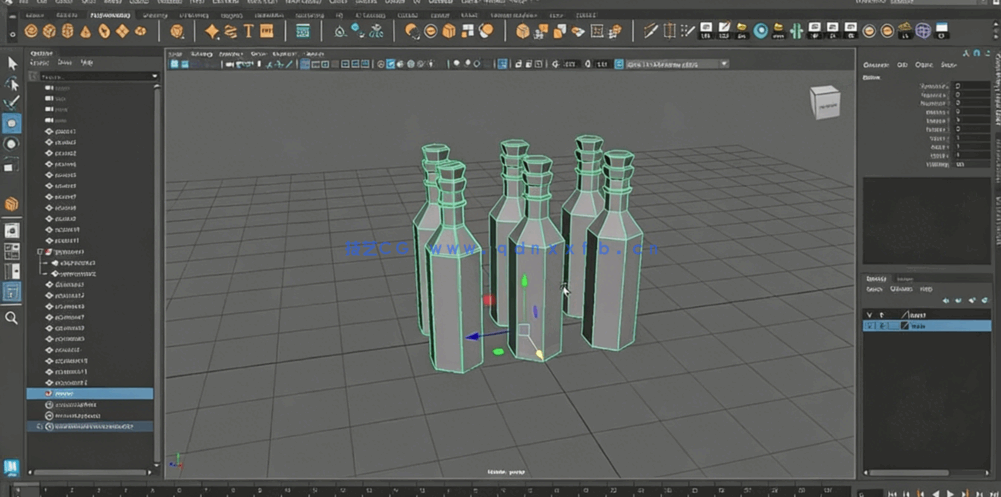Screen dimensions: 1001x497
Task: Select the highlighted item in Outliner list
Action: [x=90, y=394]
